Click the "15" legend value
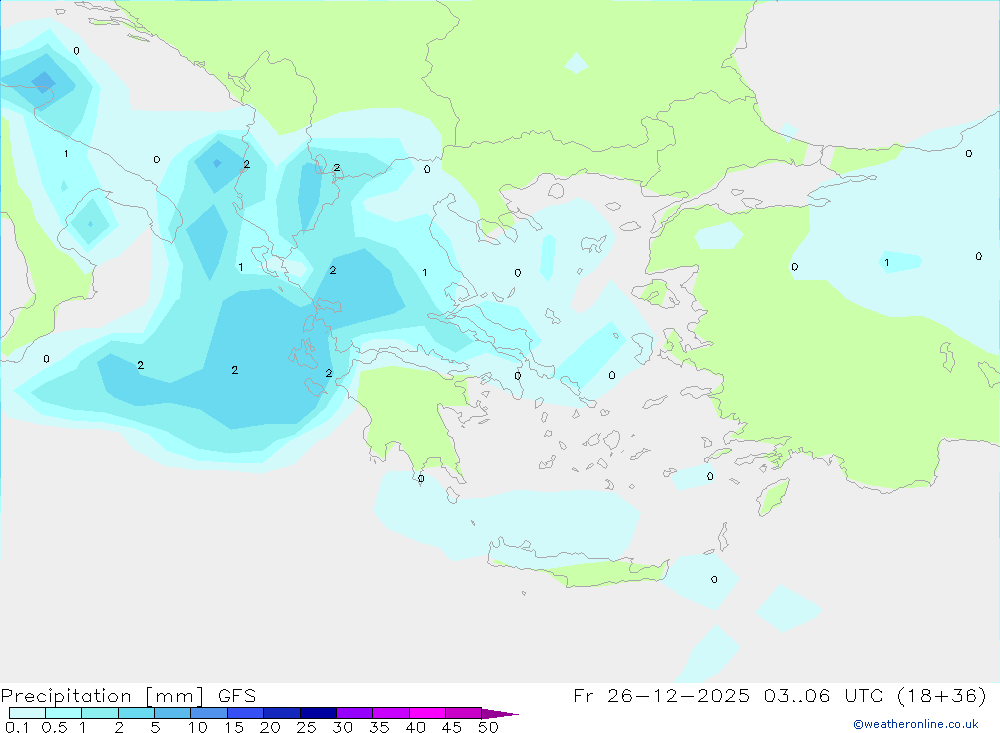Viewport: 1000px width, 733px height. [234, 727]
